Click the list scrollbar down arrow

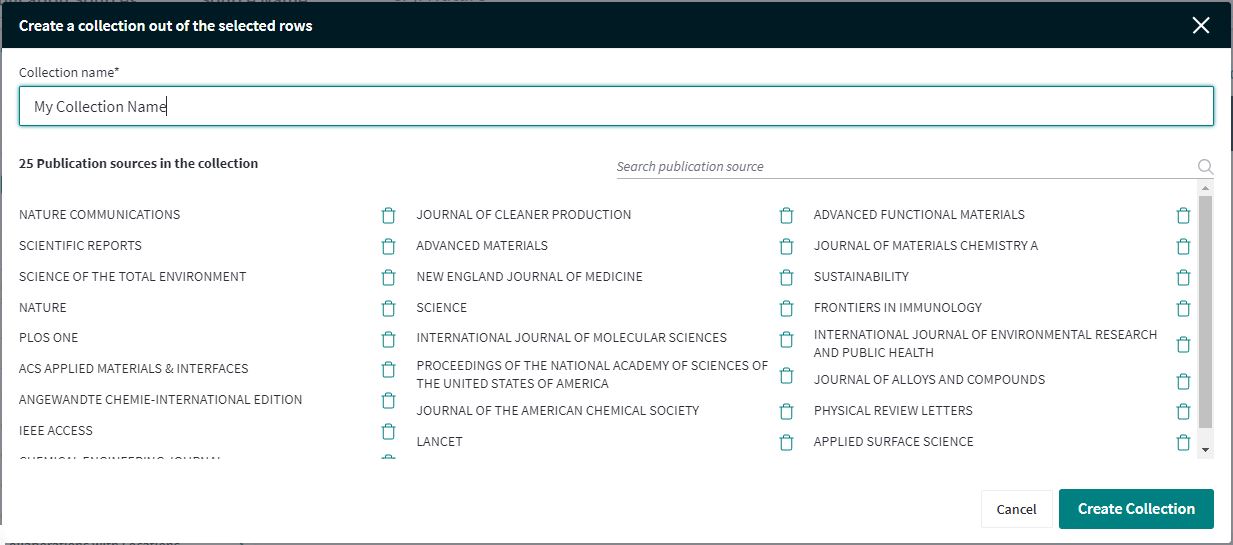pos(1205,450)
